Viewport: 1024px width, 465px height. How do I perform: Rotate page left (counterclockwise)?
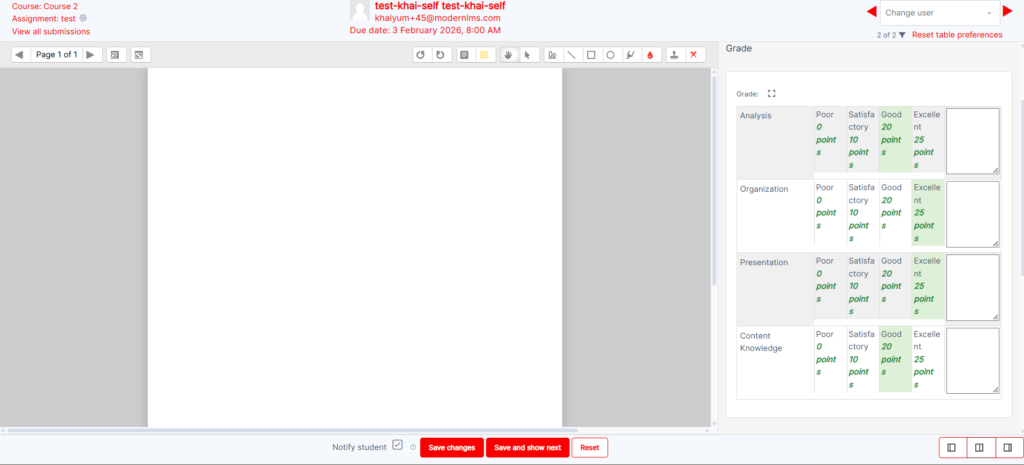(421, 56)
